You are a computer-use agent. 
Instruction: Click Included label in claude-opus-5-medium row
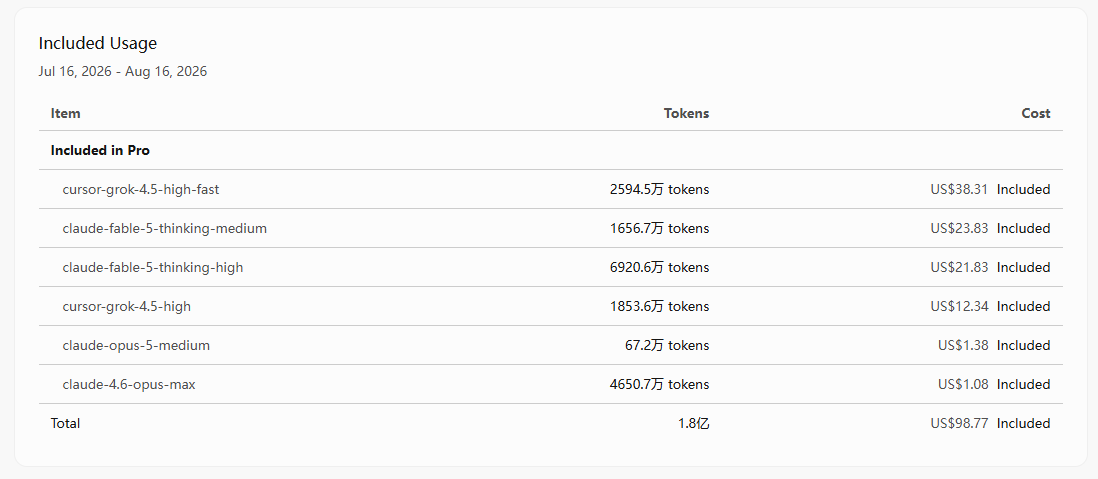(1024, 345)
